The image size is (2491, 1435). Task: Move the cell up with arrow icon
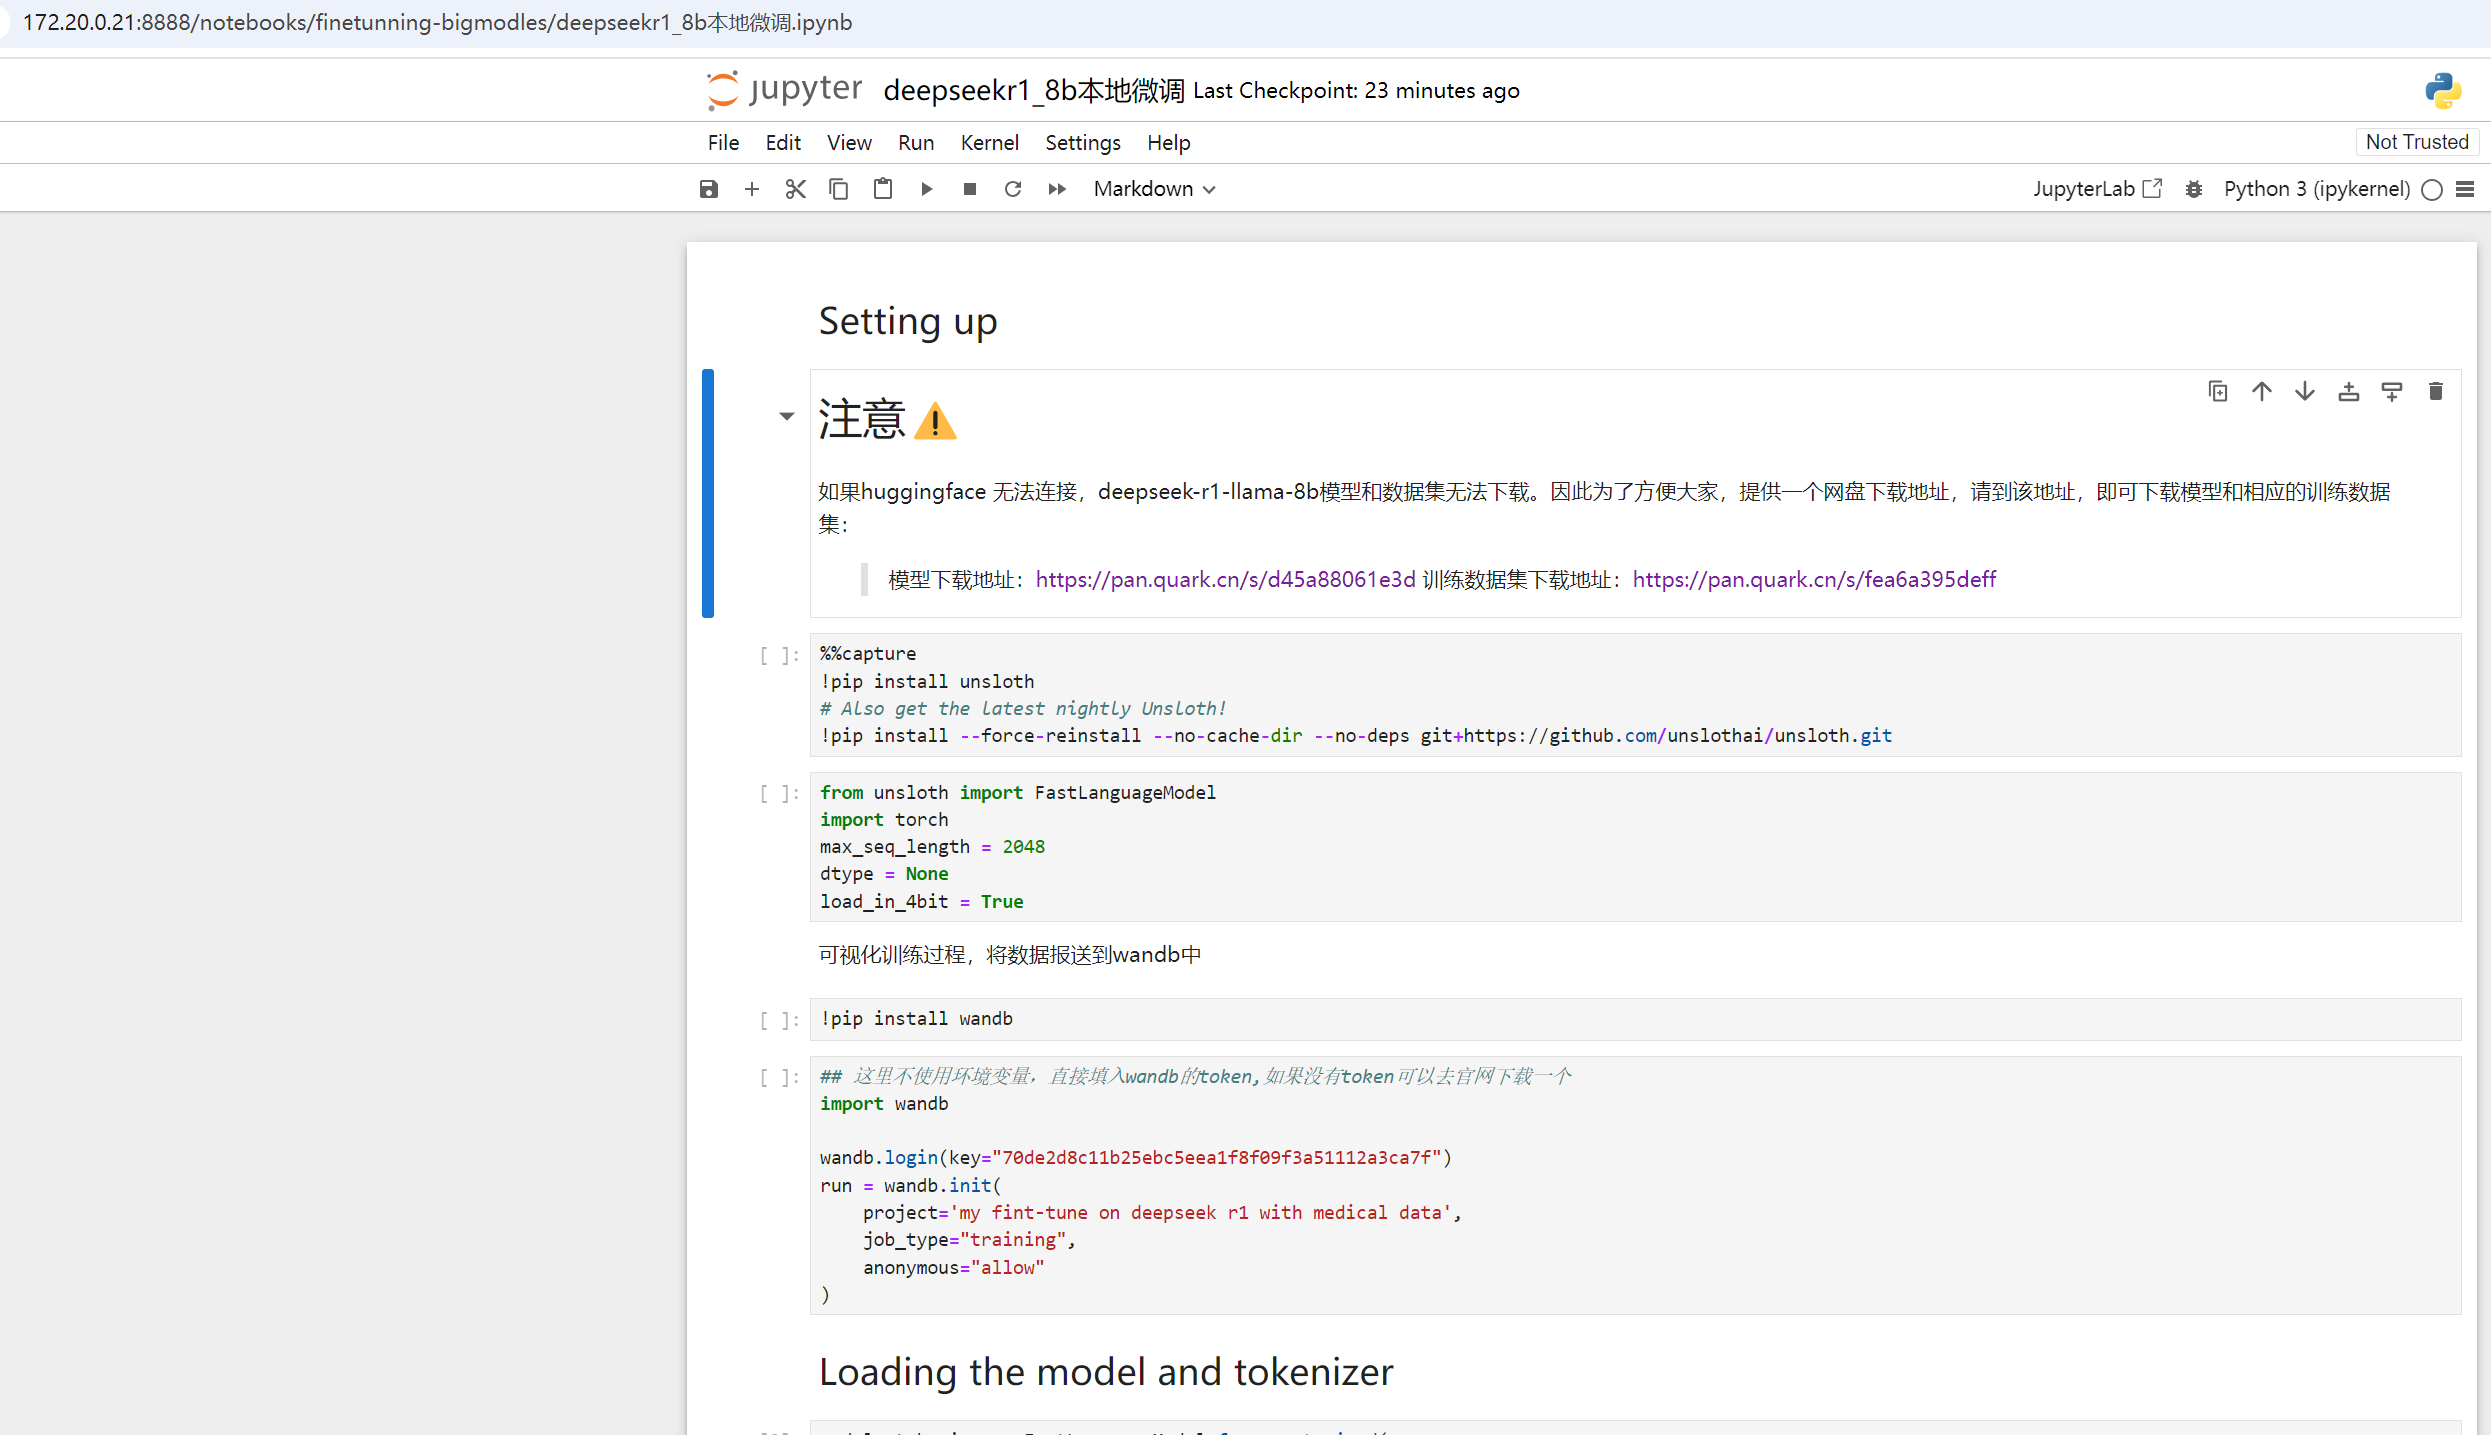coord(2261,392)
